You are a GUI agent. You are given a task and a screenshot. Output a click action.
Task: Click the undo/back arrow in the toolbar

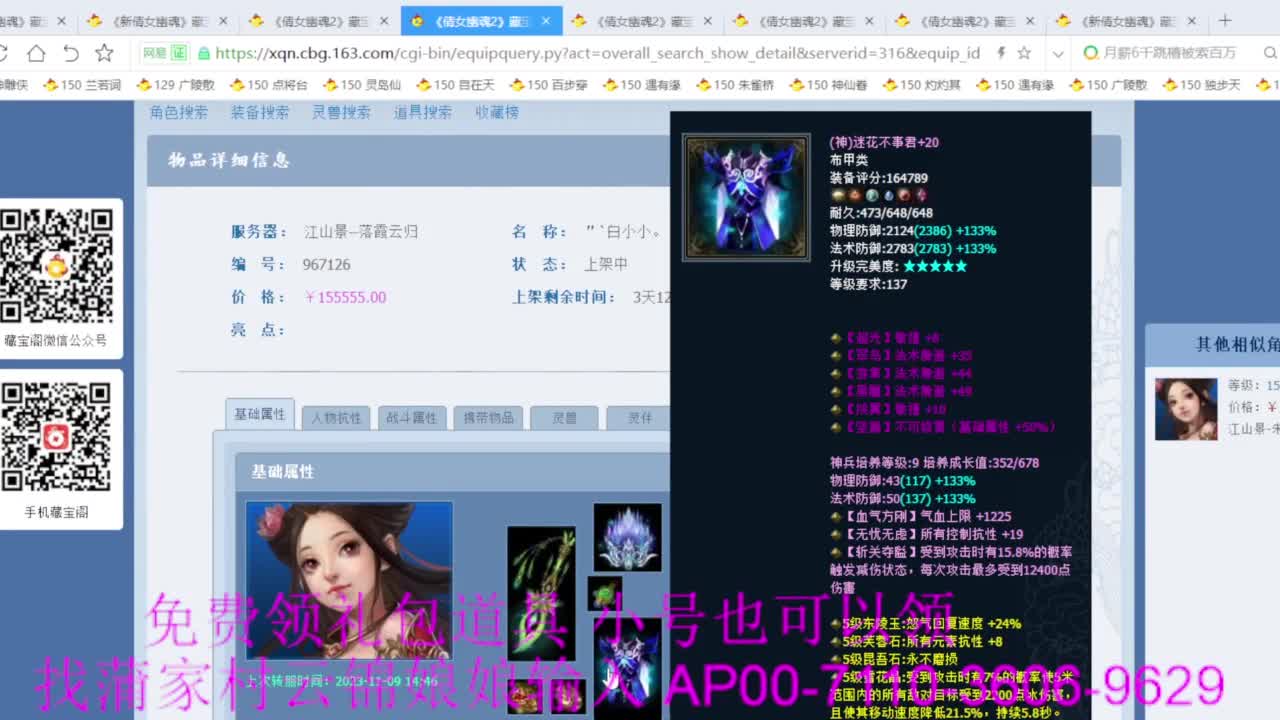(x=71, y=53)
